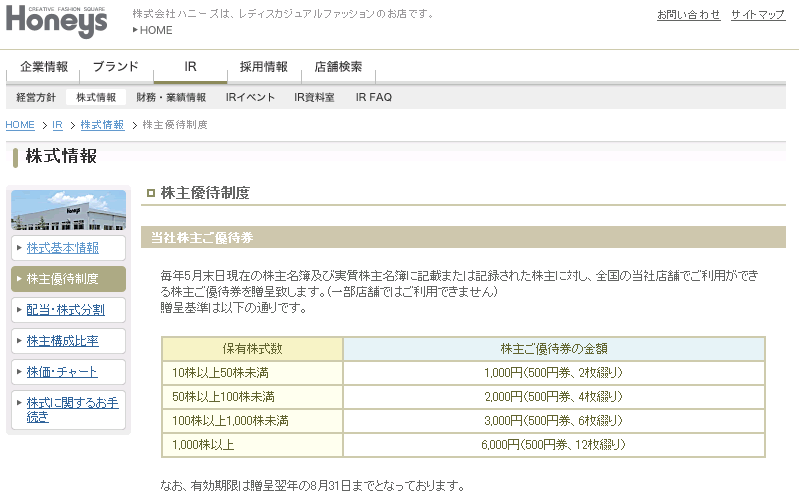799x499 pixels.
Task: Select the 店舗検索 tab
Action: coord(338,67)
